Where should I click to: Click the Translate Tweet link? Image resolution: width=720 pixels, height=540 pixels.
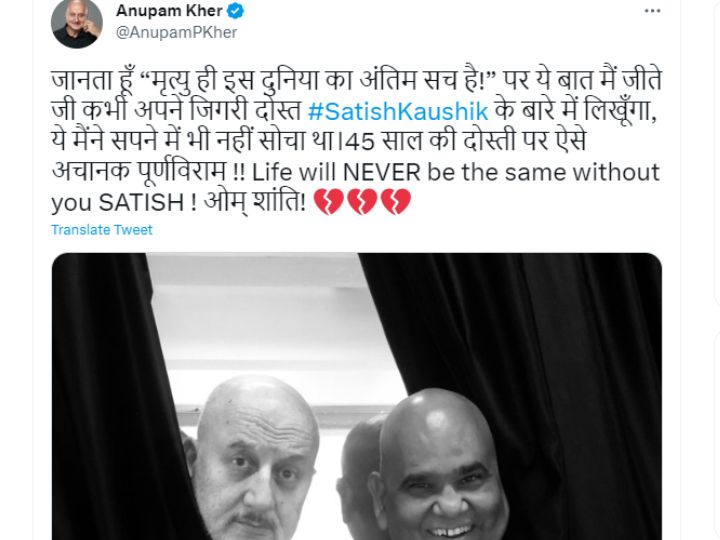(101, 230)
